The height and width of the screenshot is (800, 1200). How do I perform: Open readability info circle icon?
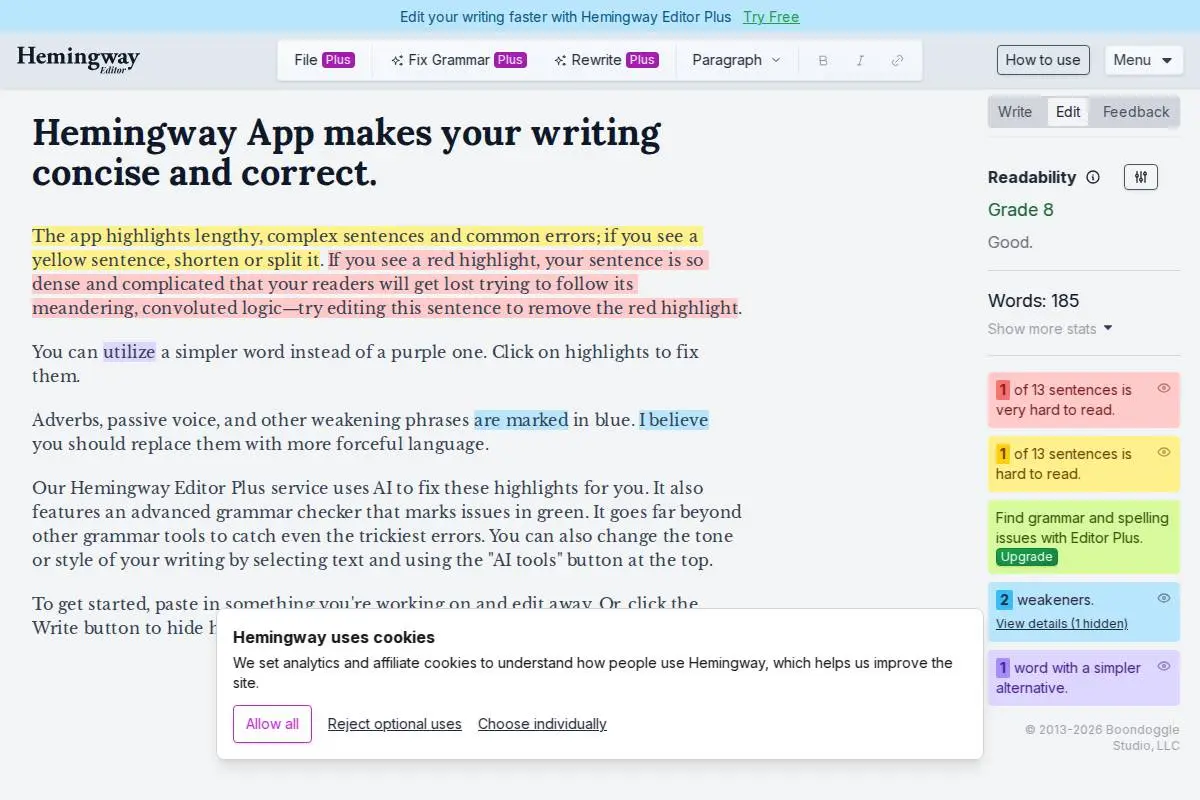(1093, 177)
